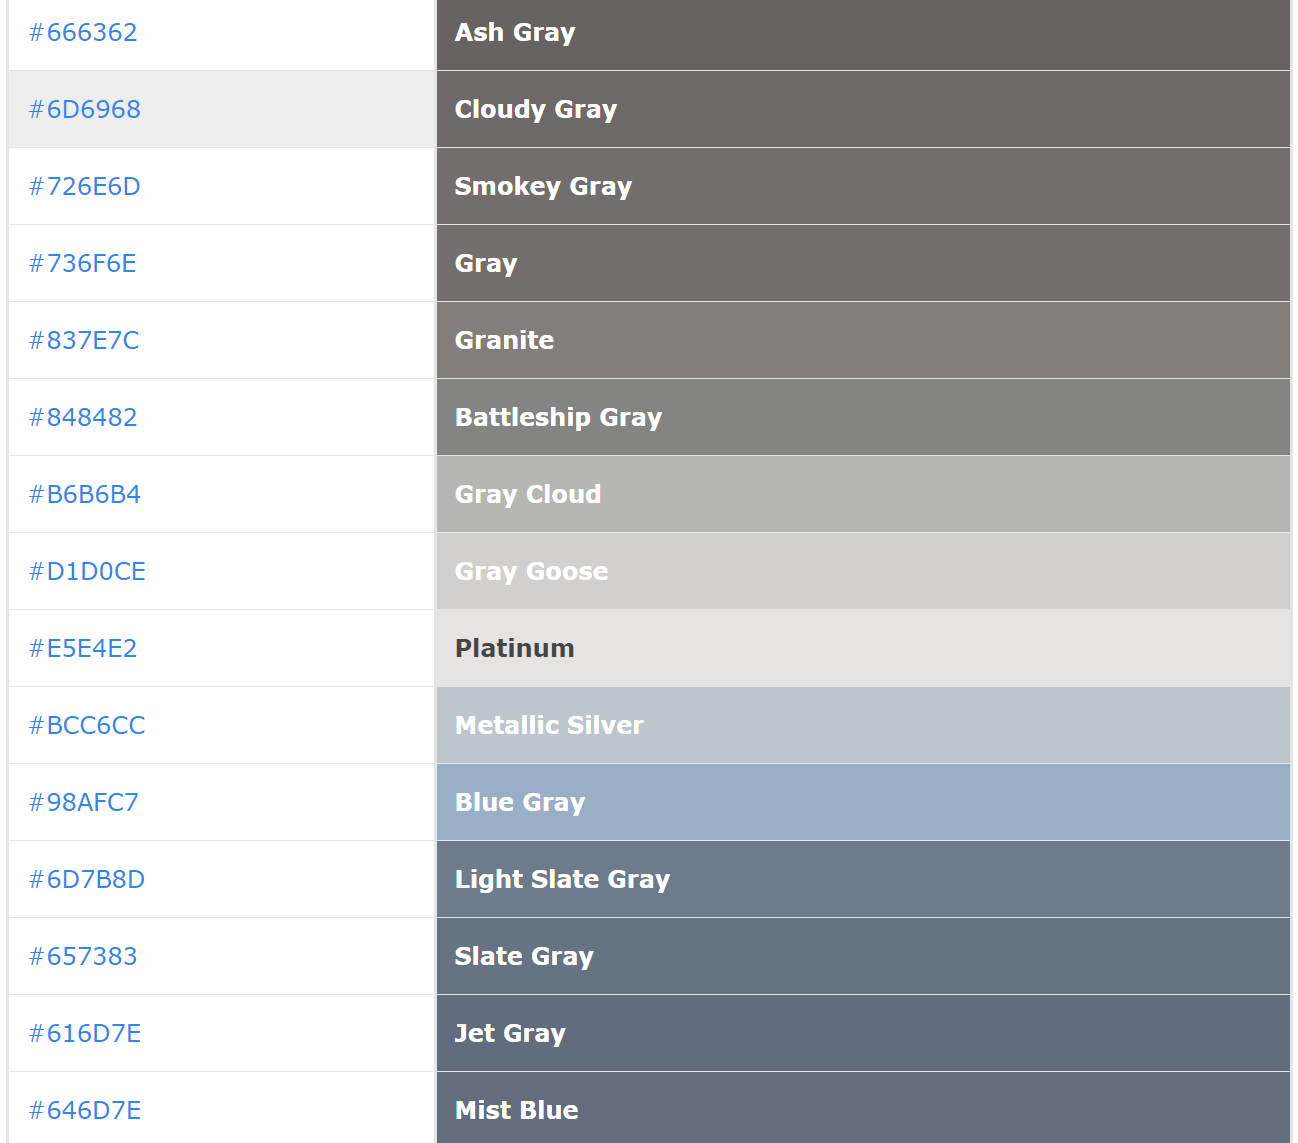Choose the Blue Gray color swatch

pyautogui.click(x=862, y=803)
